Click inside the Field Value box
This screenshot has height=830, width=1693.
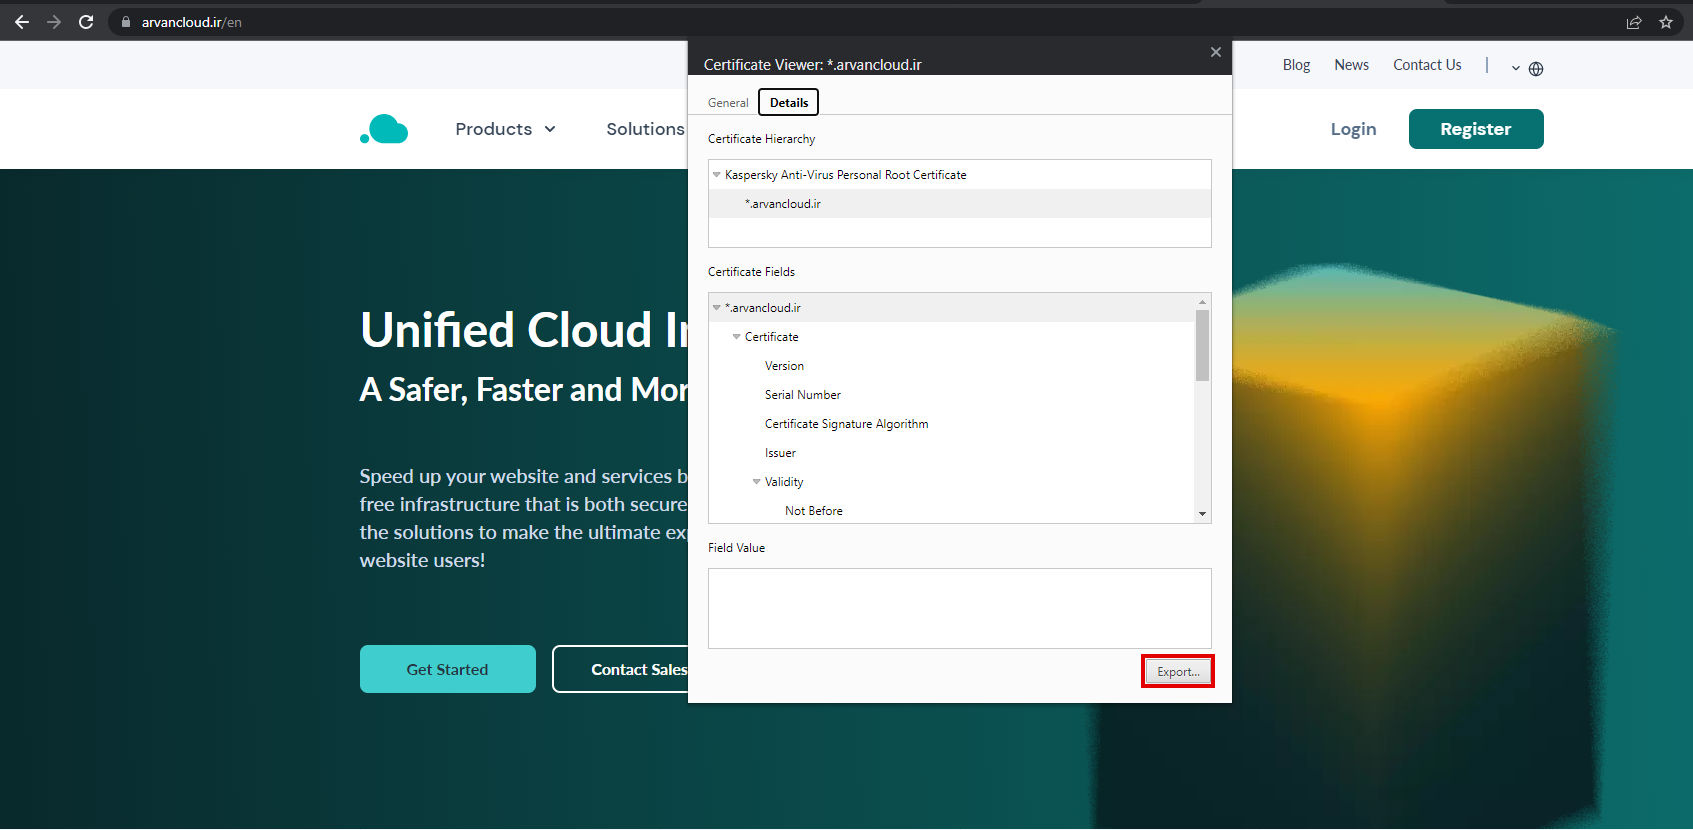(x=959, y=608)
